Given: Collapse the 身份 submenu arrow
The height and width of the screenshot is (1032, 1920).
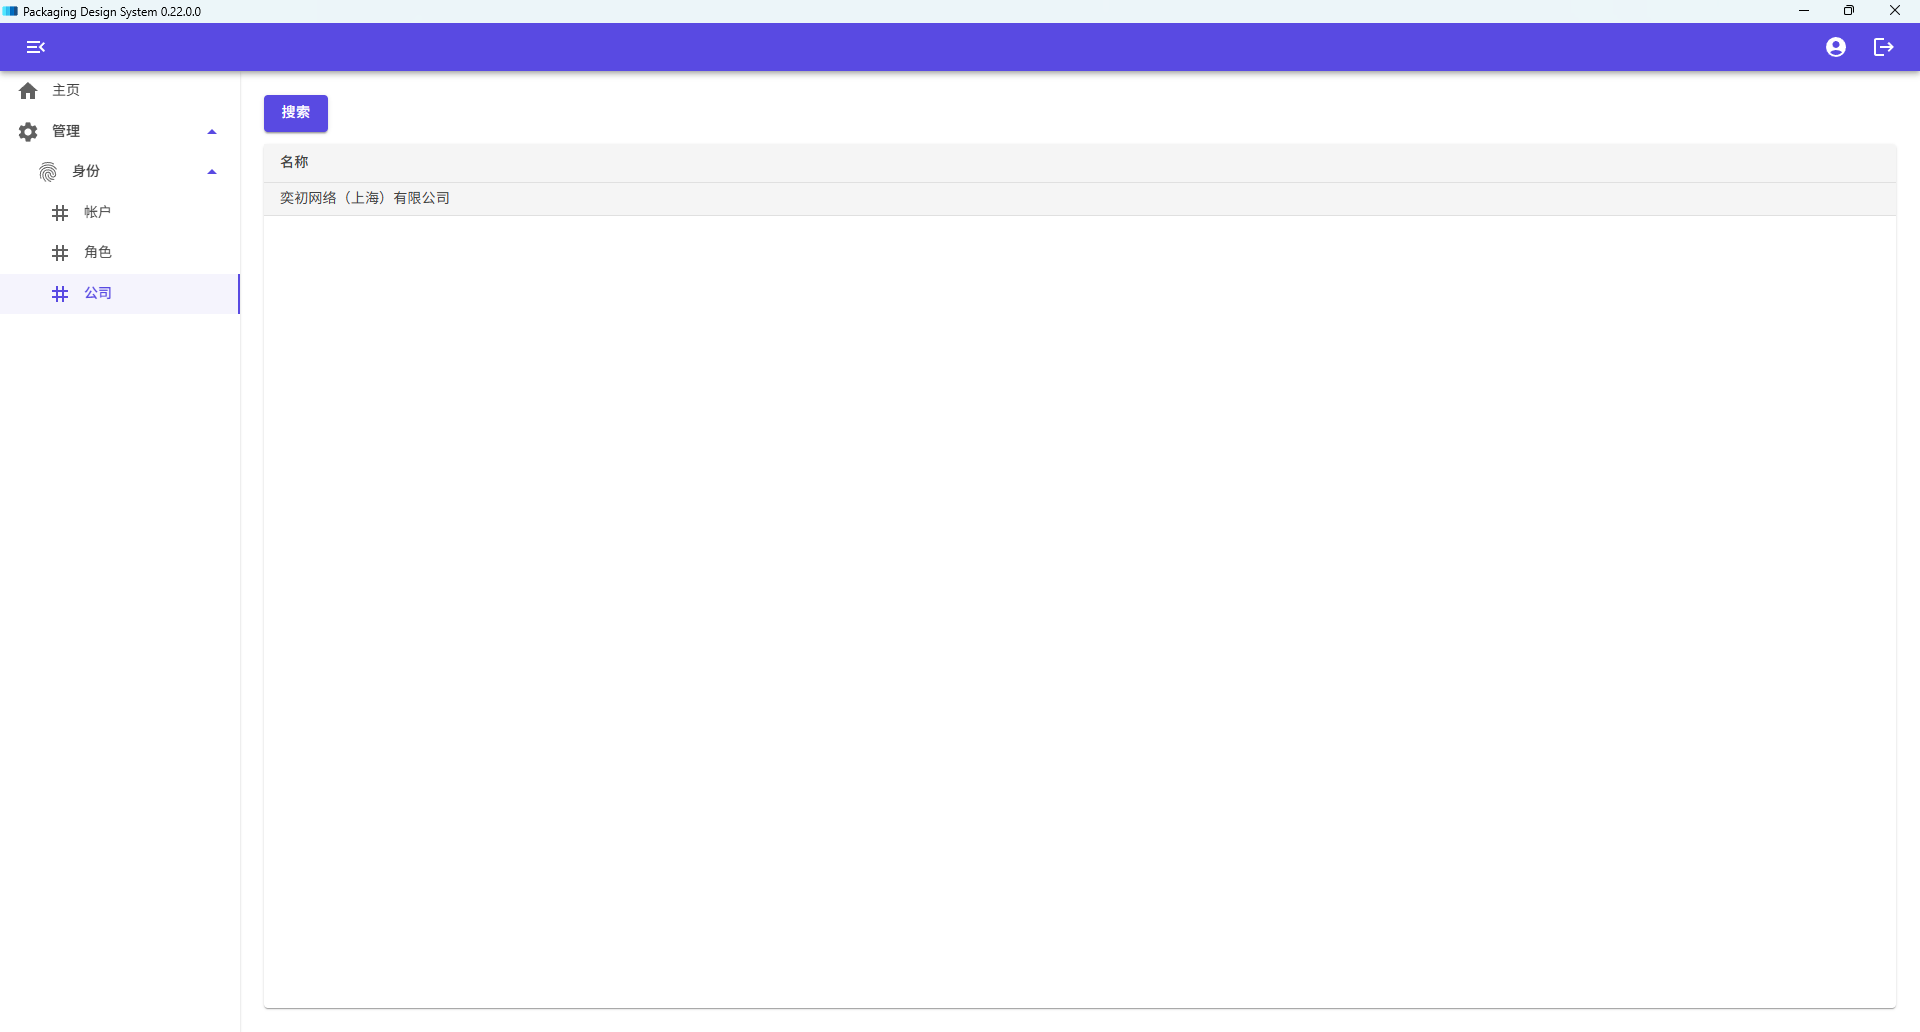Looking at the screenshot, I should pyautogui.click(x=212, y=172).
